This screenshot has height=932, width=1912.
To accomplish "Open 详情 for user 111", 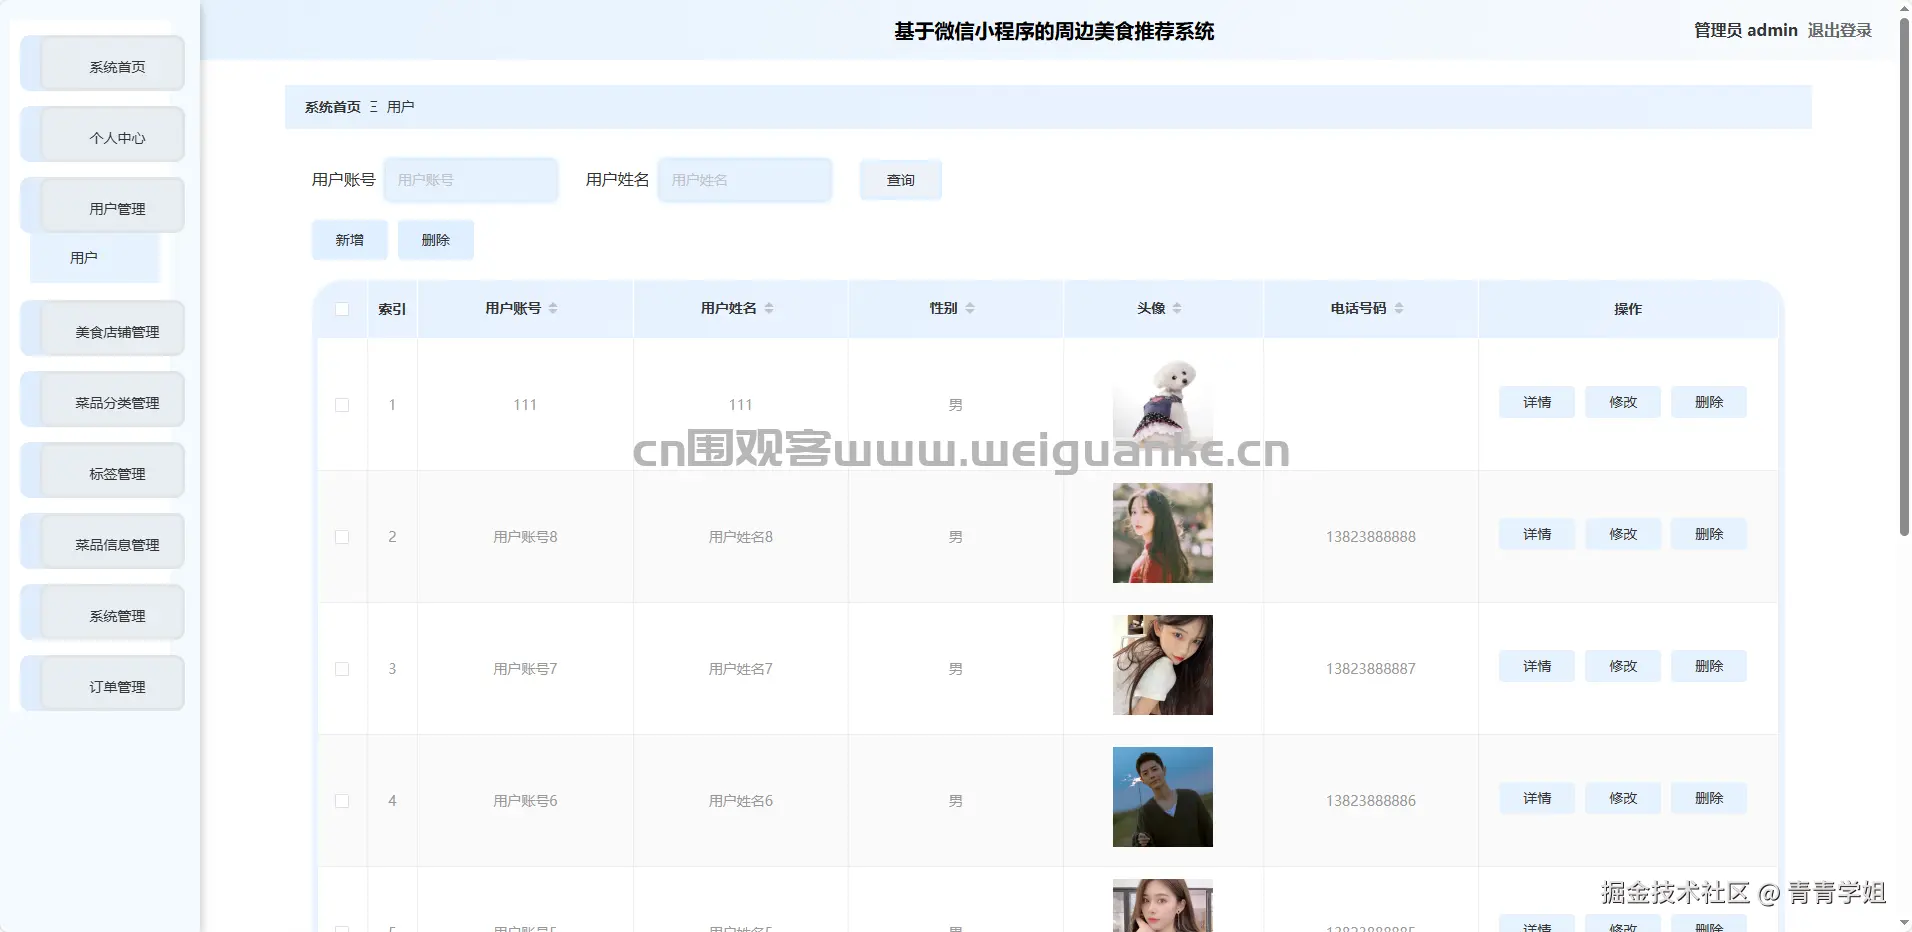I will 1537,402.
